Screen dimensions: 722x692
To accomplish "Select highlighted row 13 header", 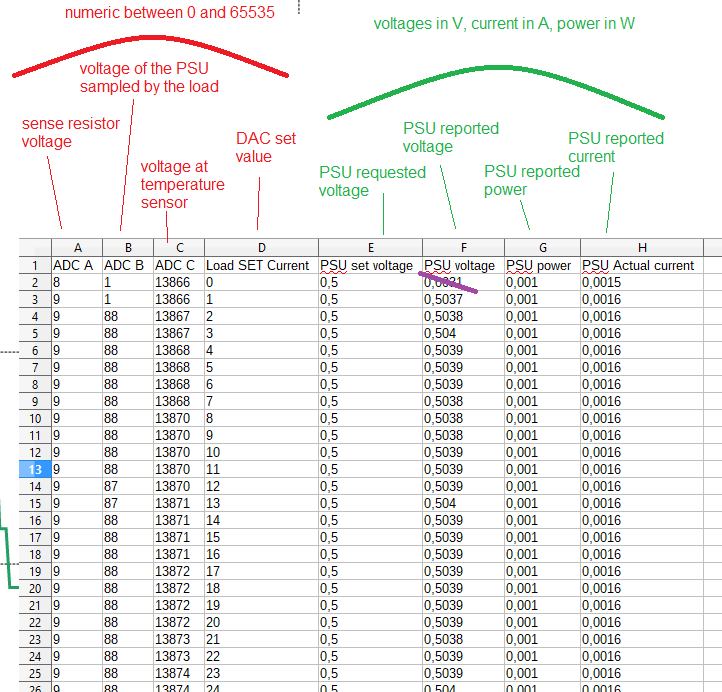I will [x=34, y=469].
